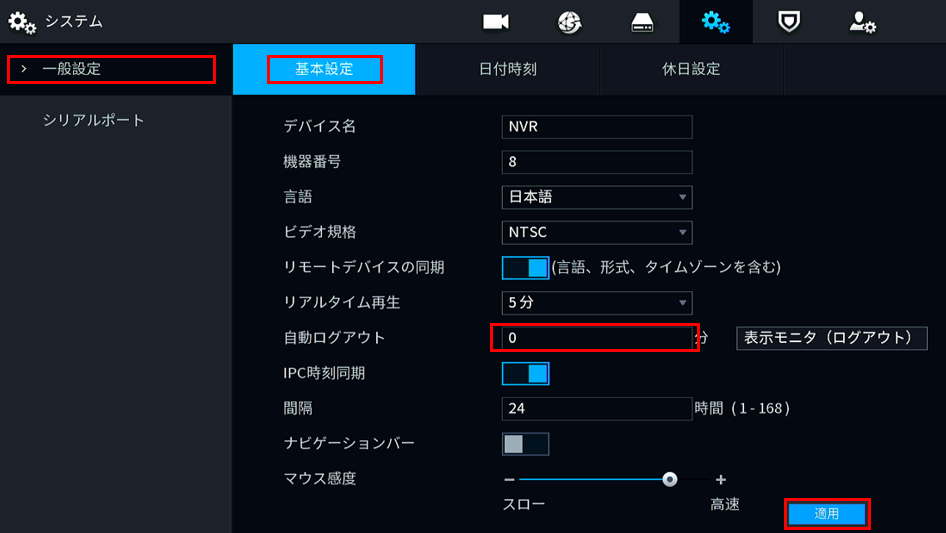Open the camera settings icon
946x533 pixels.
point(496,22)
